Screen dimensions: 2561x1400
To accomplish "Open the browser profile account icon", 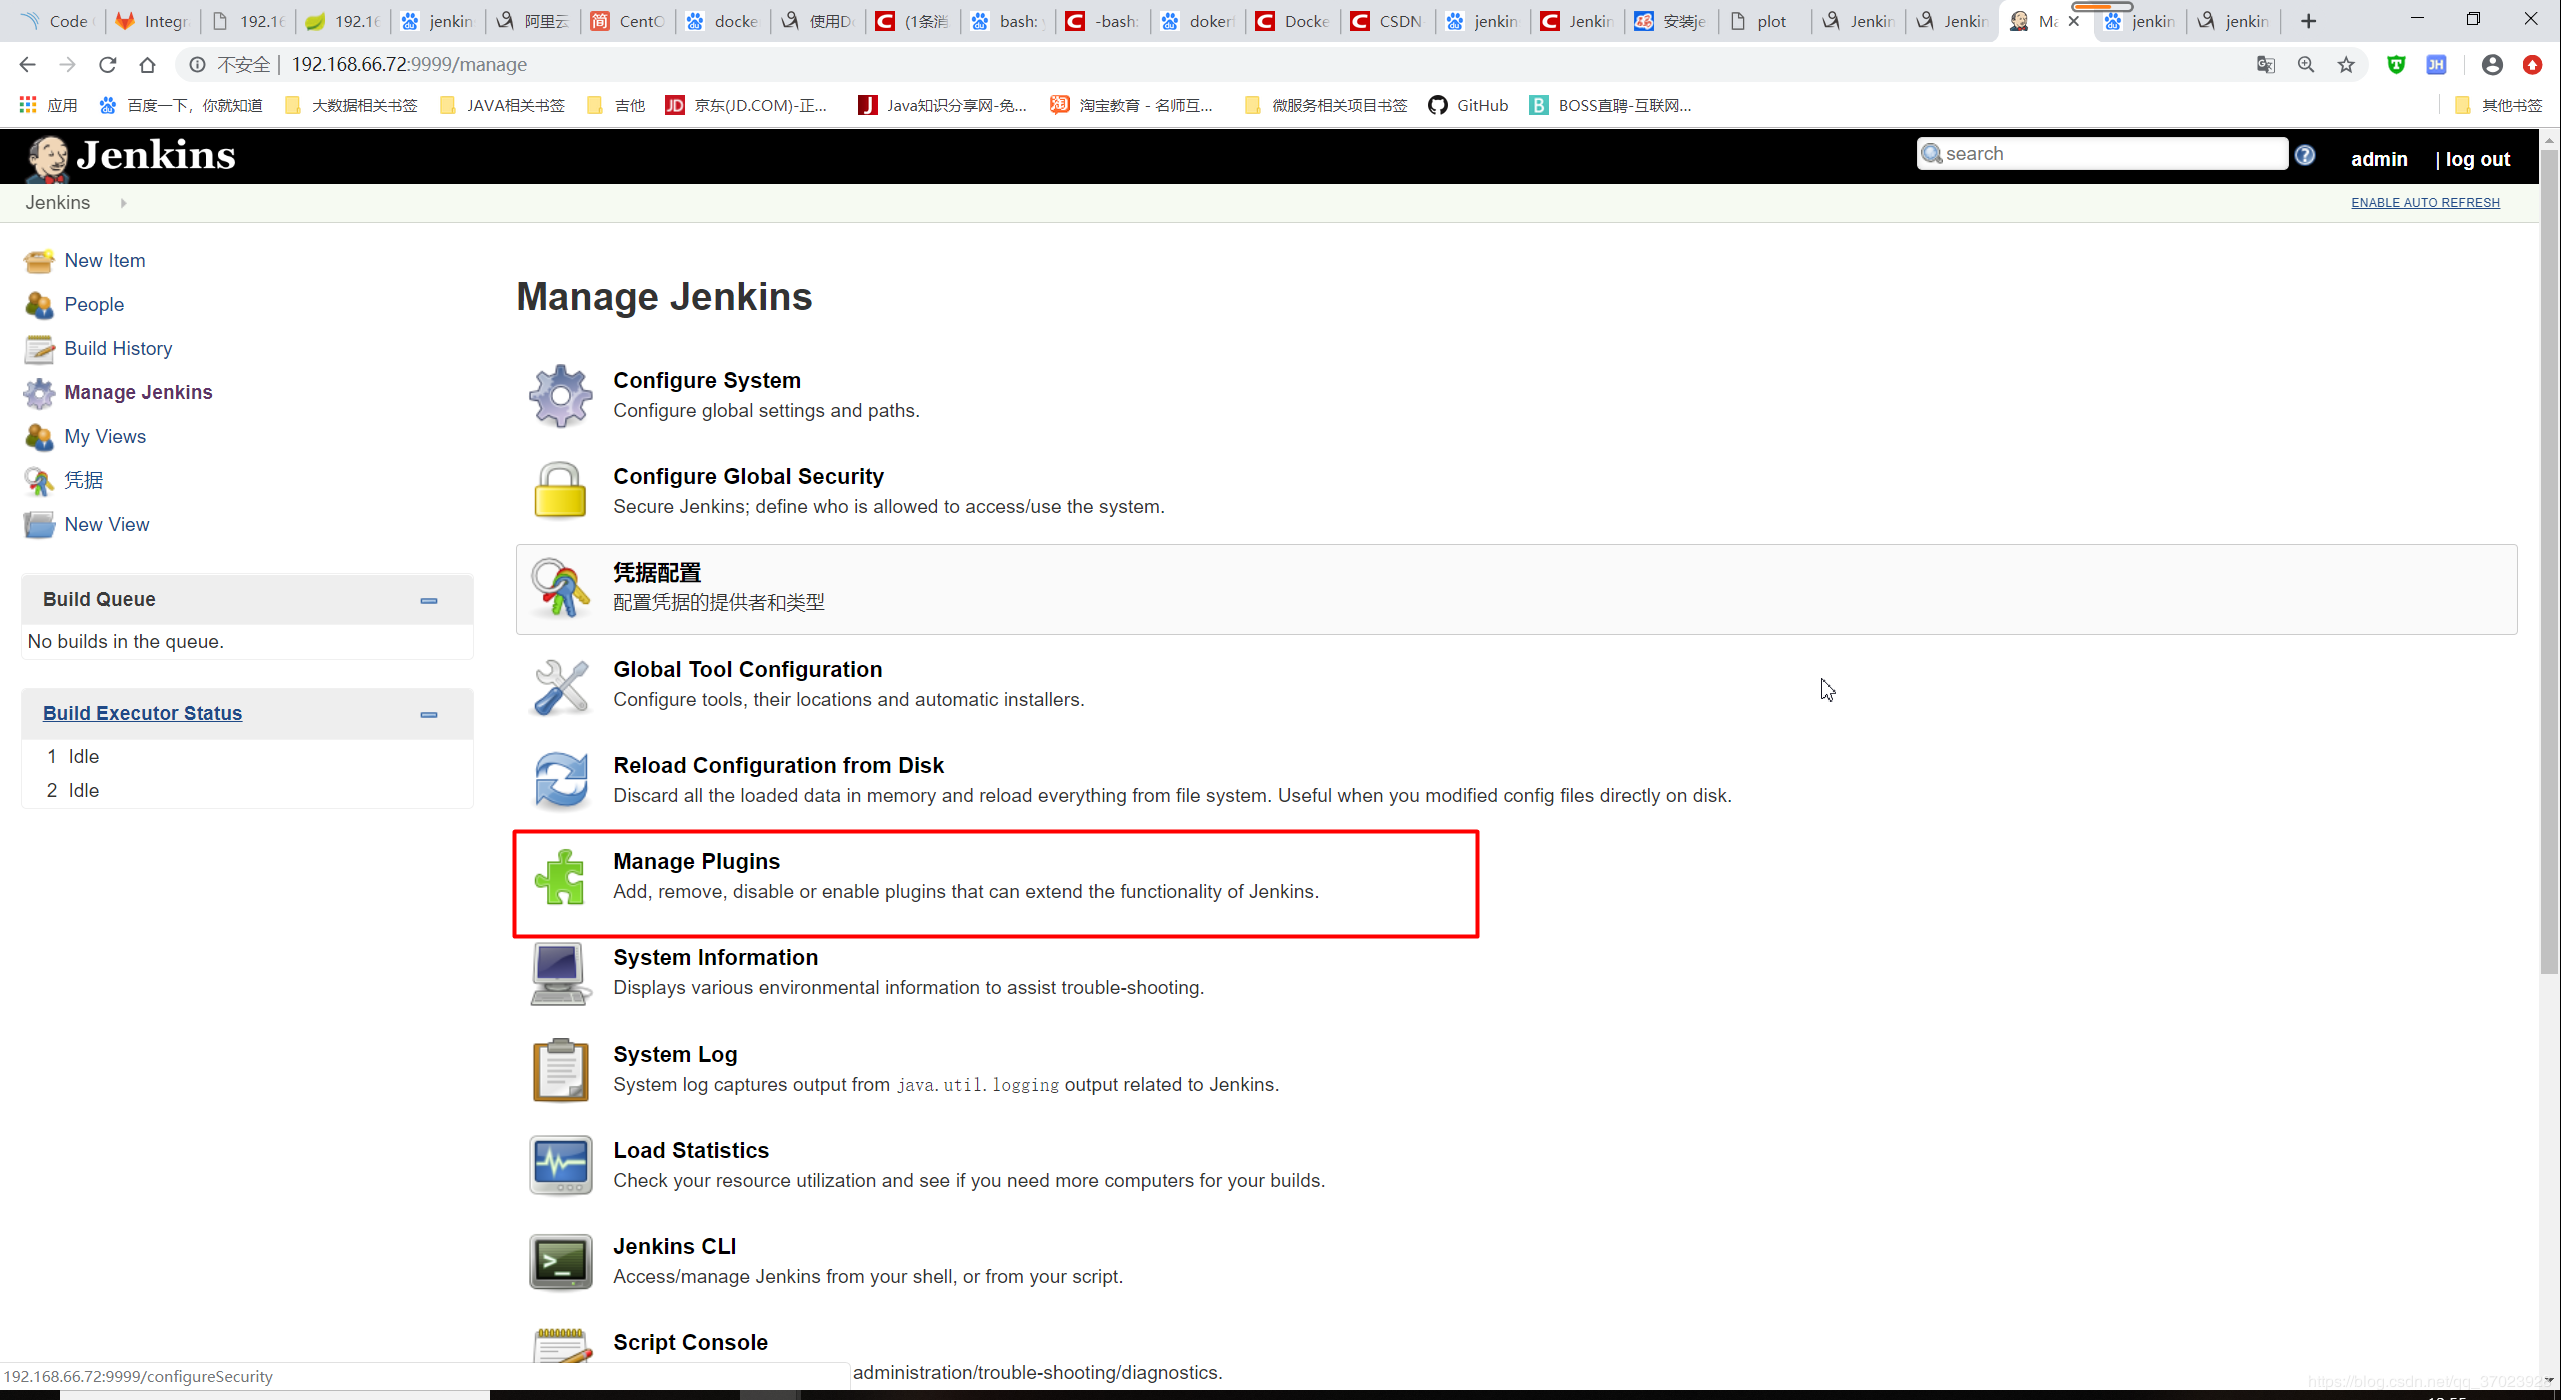I will (2492, 65).
